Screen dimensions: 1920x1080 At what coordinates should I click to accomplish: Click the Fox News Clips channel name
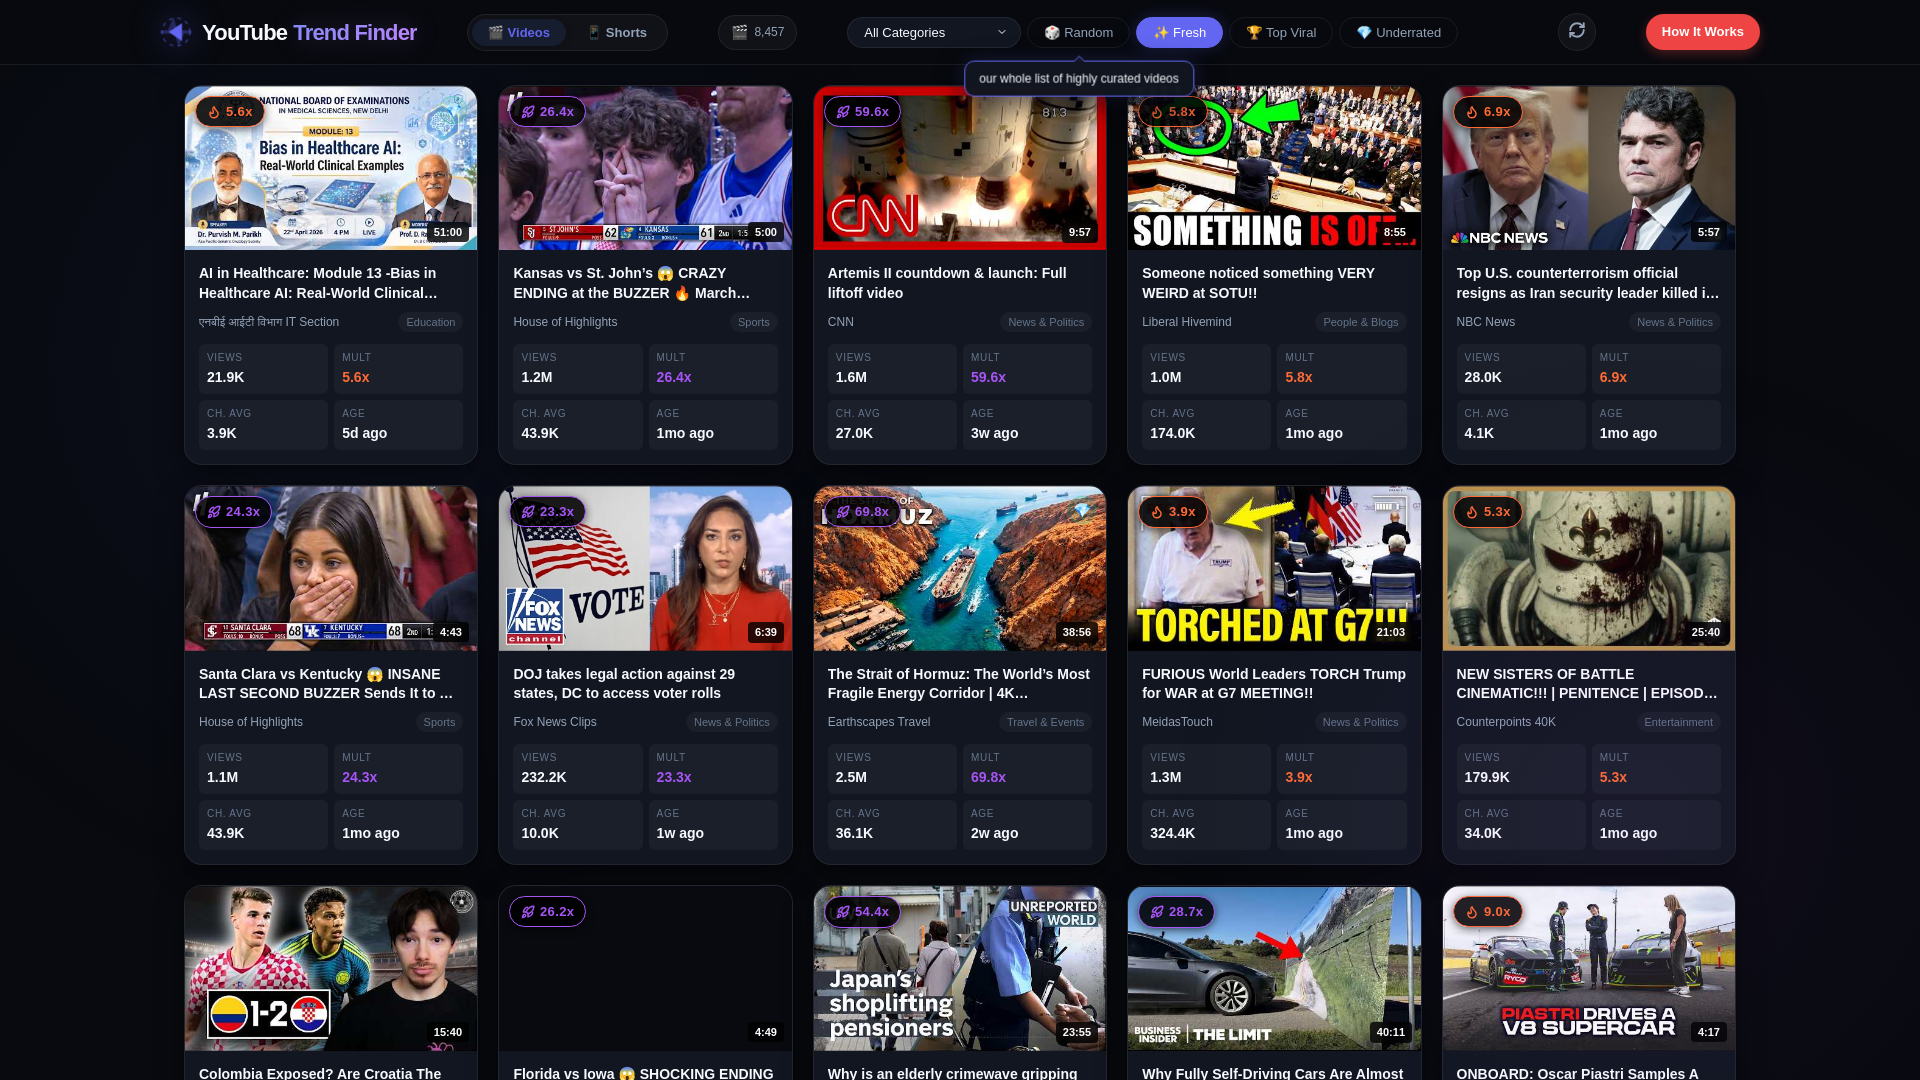555,722
